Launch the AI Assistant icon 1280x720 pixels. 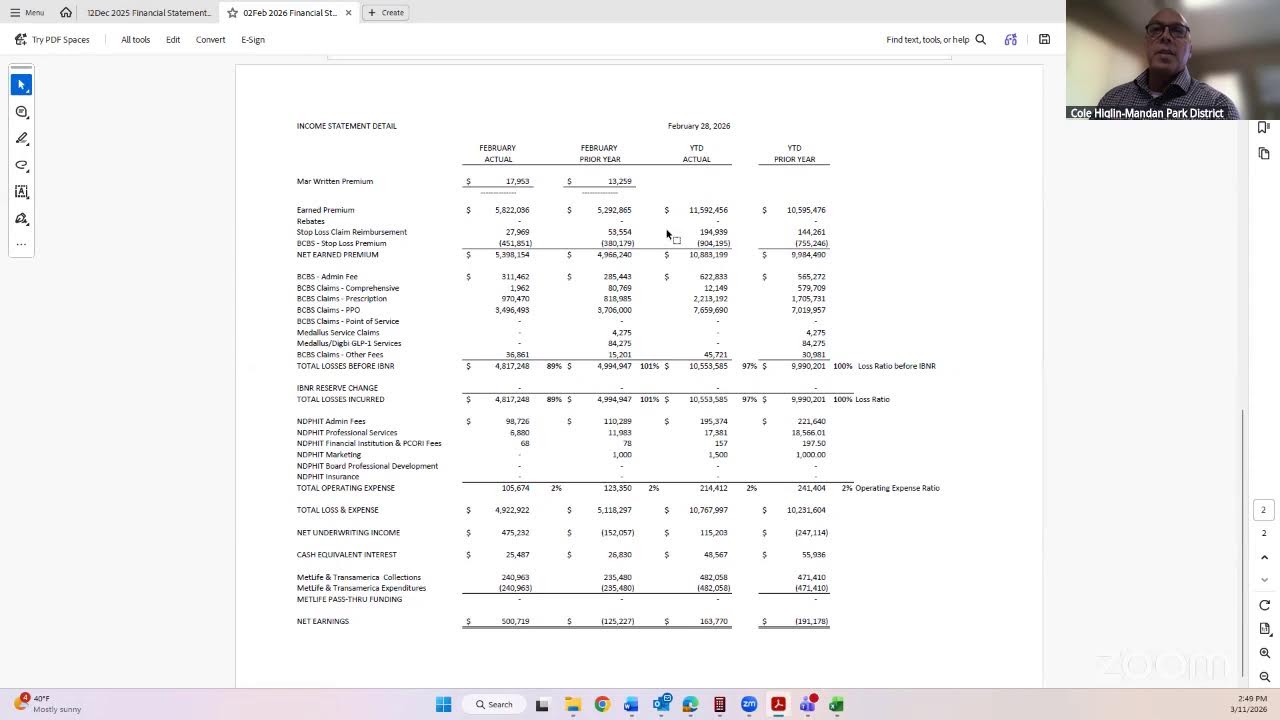(1011, 40)
